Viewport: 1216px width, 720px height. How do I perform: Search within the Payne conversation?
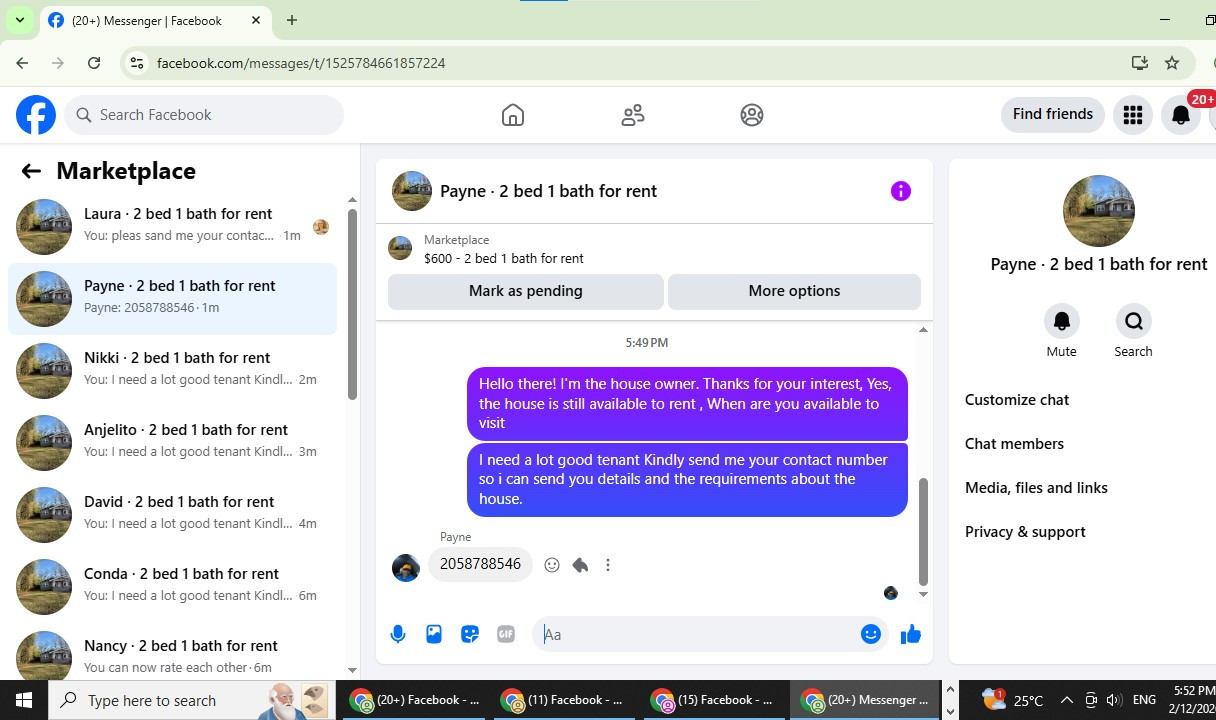1133,321
